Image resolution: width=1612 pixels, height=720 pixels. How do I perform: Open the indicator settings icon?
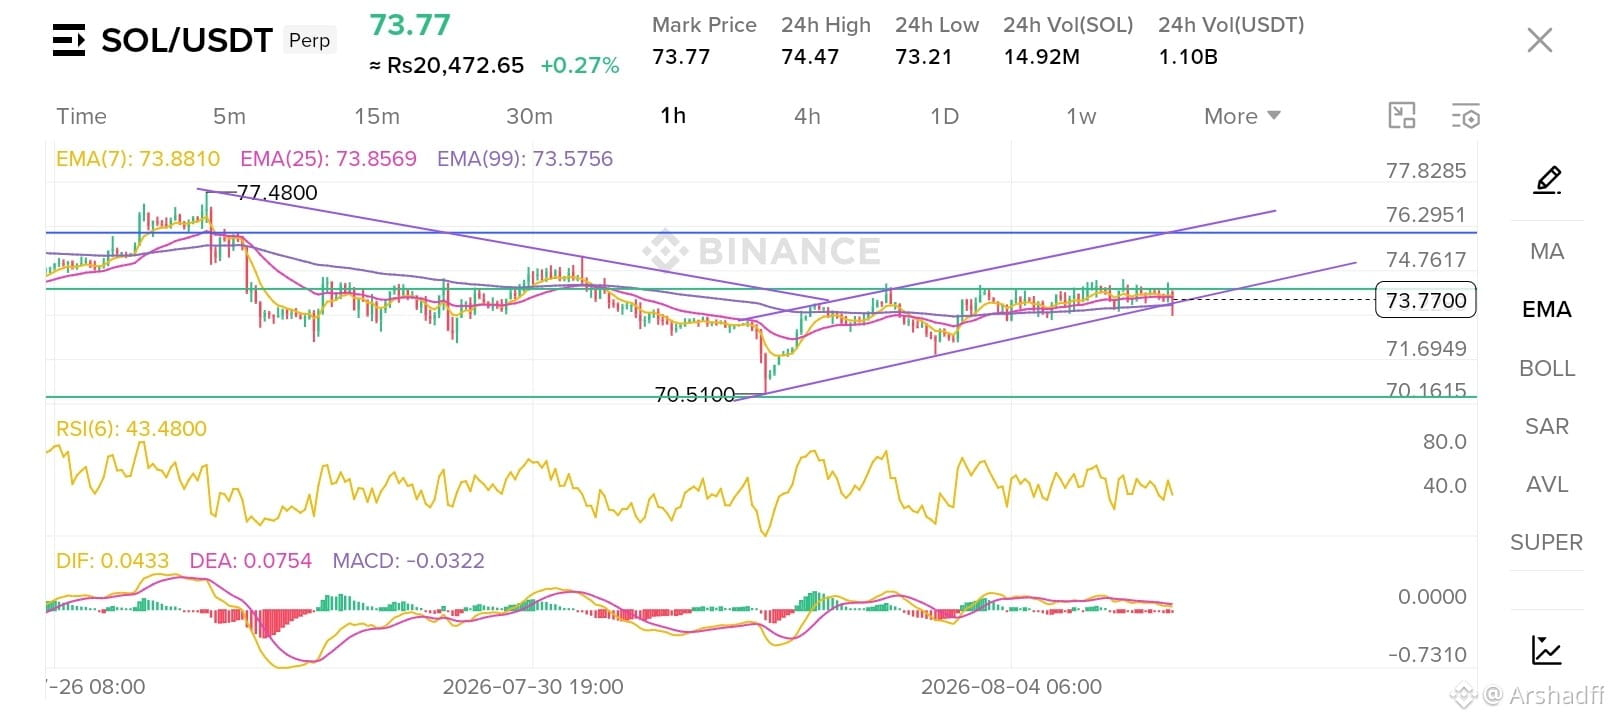1465,116
